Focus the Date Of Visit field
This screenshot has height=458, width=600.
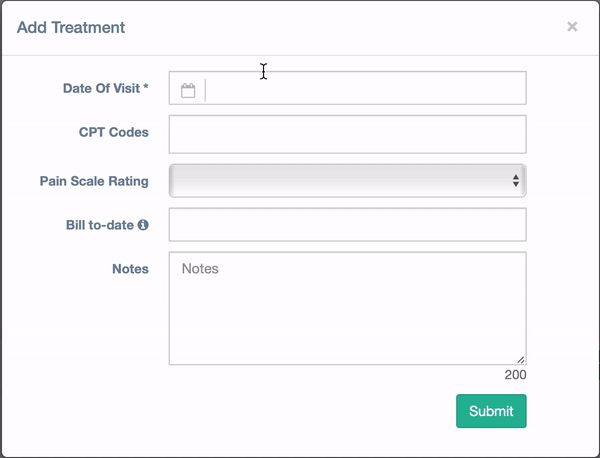(x=366, y=88)
